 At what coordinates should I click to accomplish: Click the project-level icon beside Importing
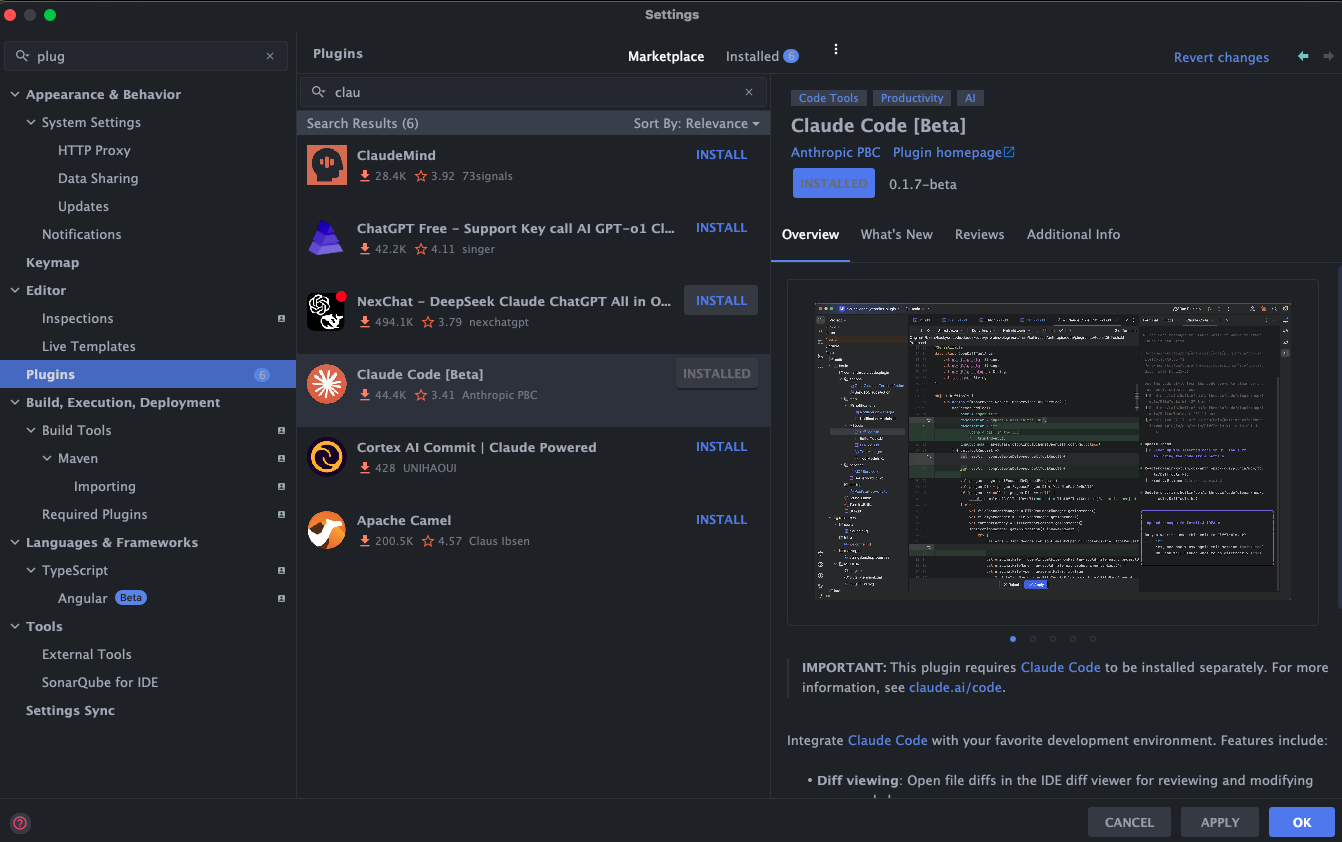[x=281, y=487]
